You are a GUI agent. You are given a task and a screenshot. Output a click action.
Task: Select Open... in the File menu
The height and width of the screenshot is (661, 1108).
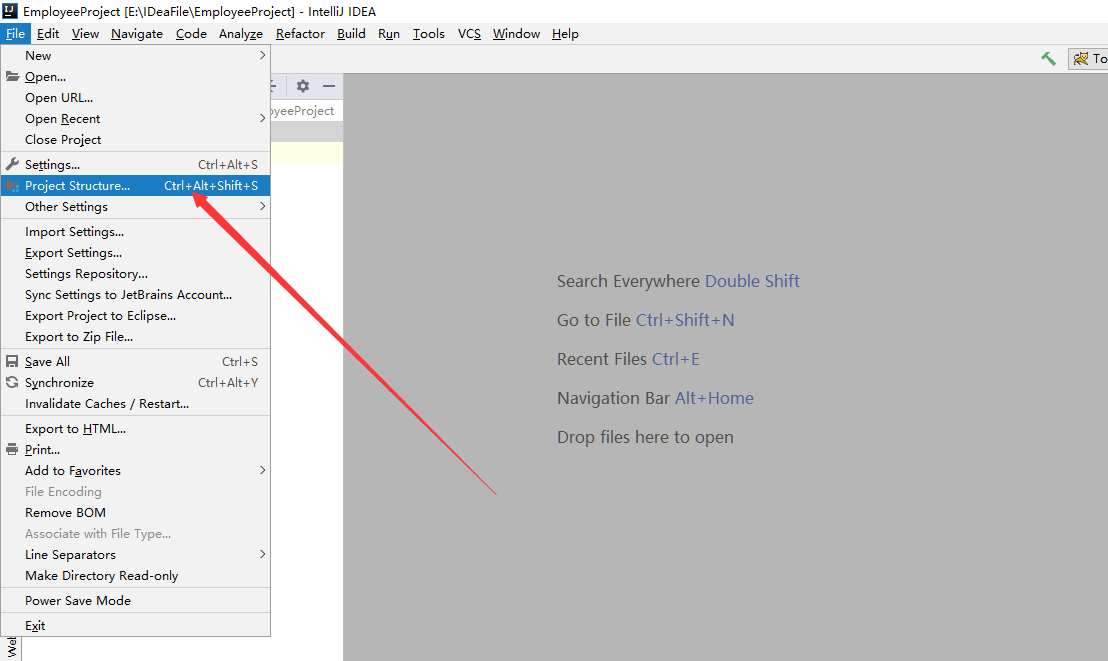136,76
